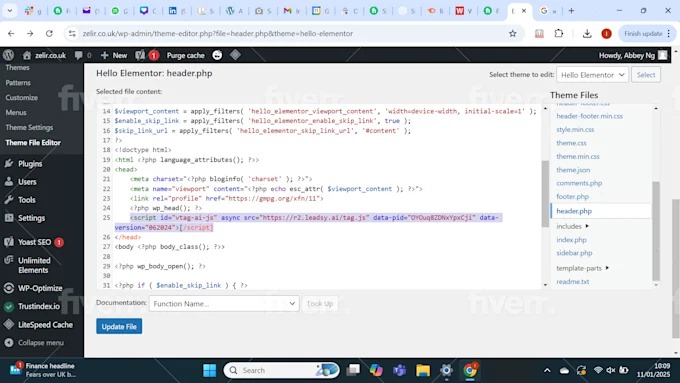Image resolution: width=680 pixels, height=383 pixels.
Task: Click the Look Up button
Action: (x=320, y=304)
